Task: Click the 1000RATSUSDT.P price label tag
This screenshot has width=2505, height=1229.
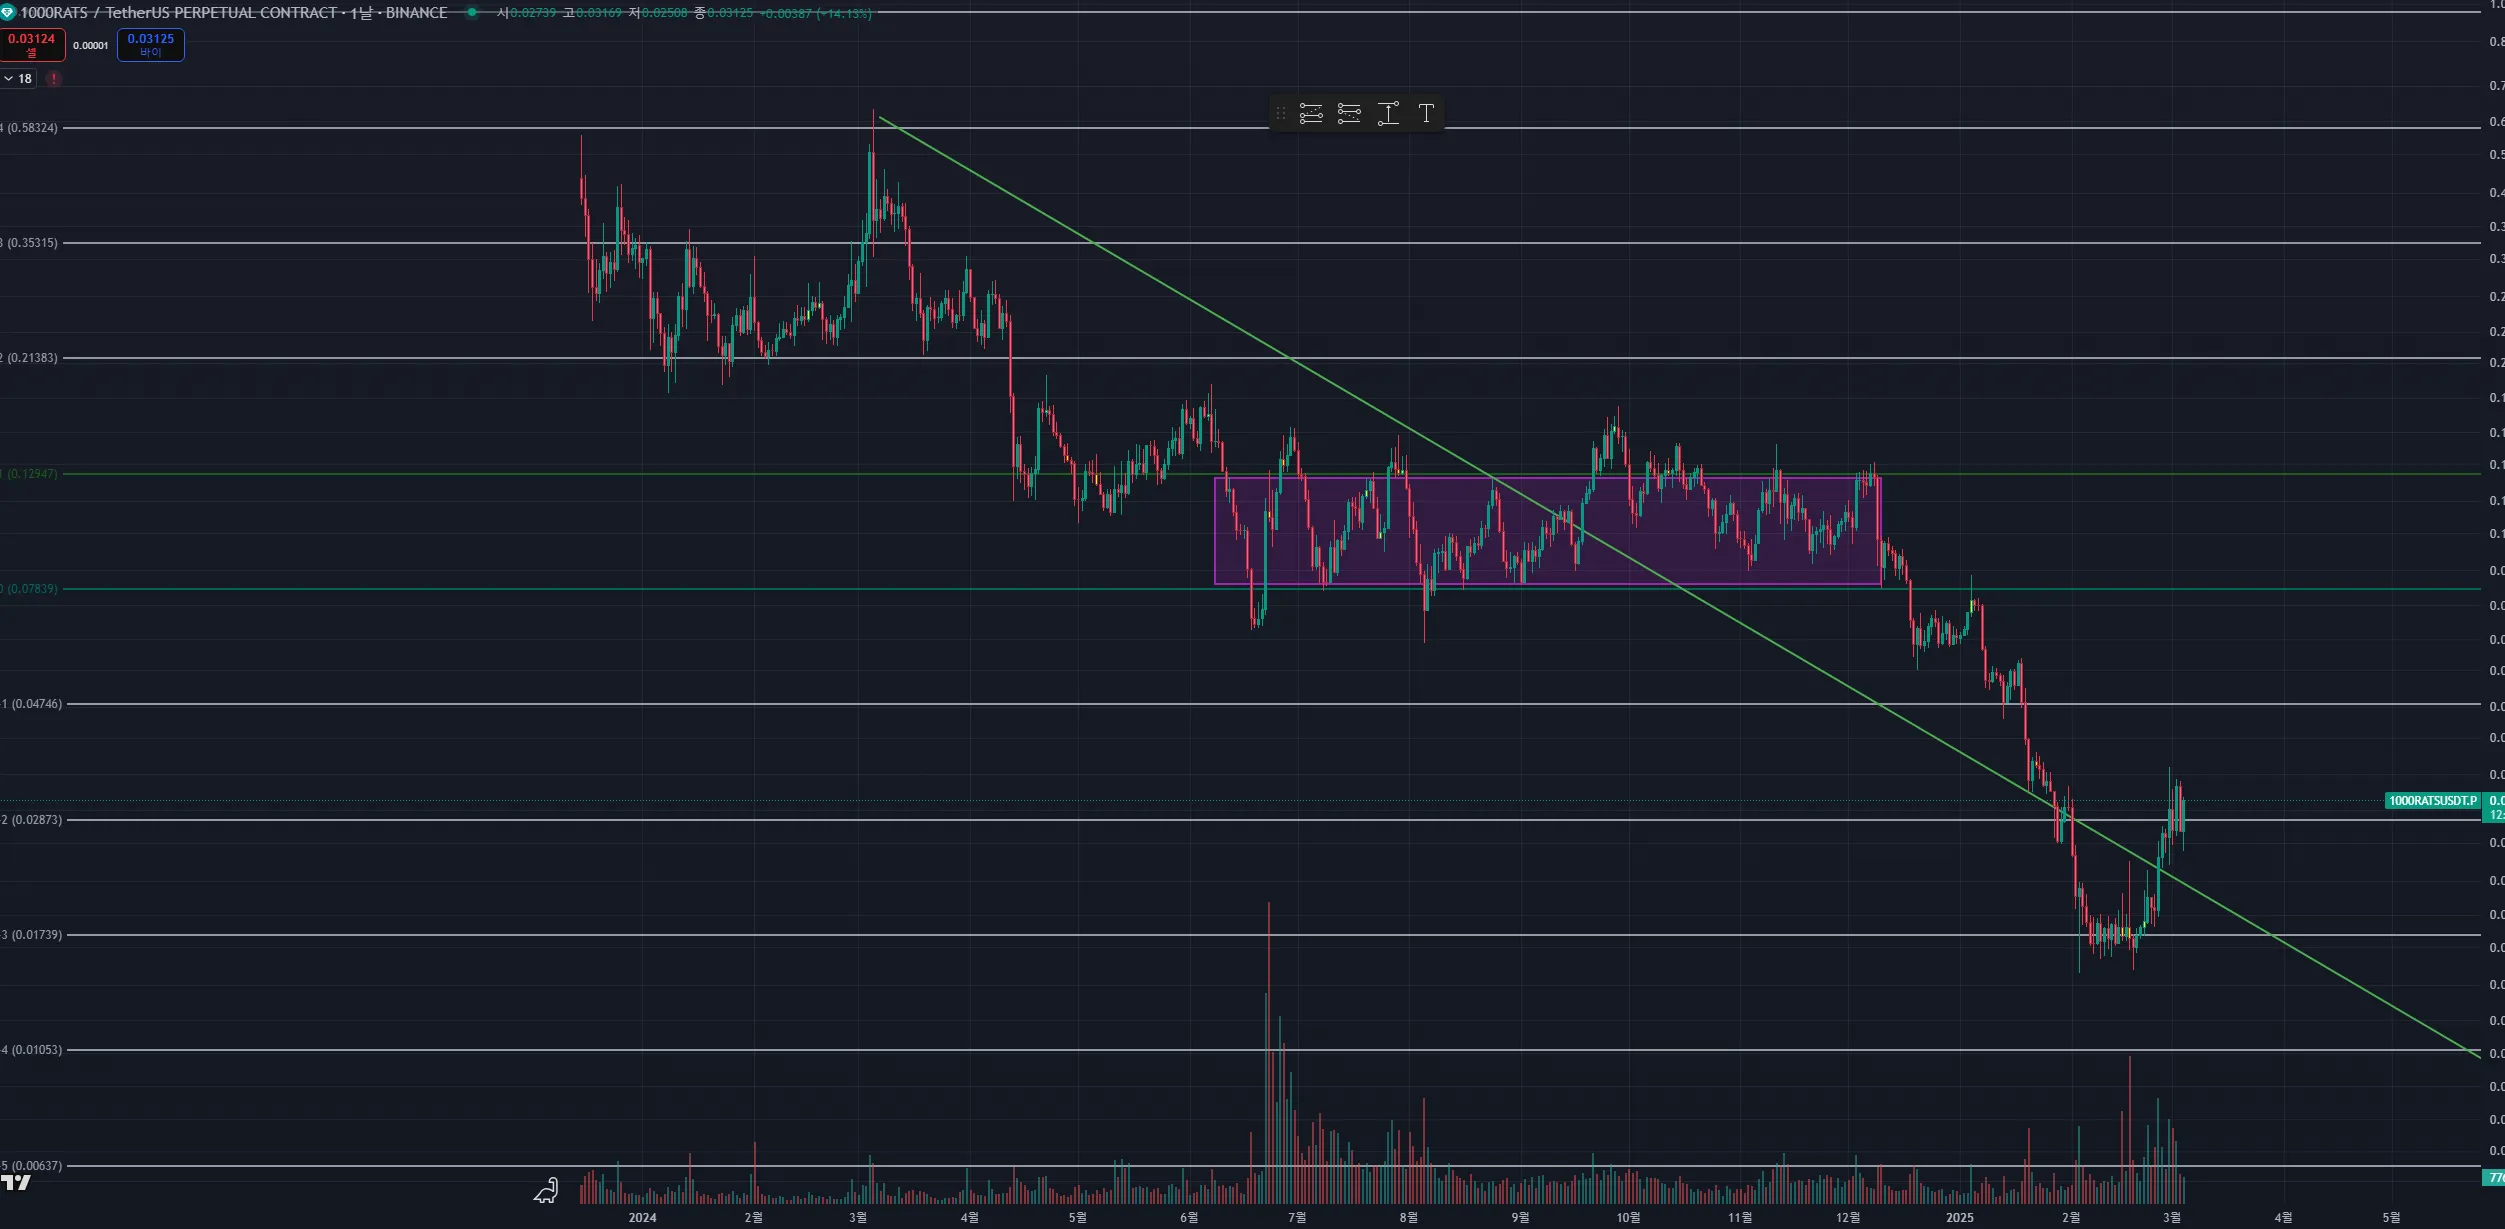Action: pos(2432,801)
